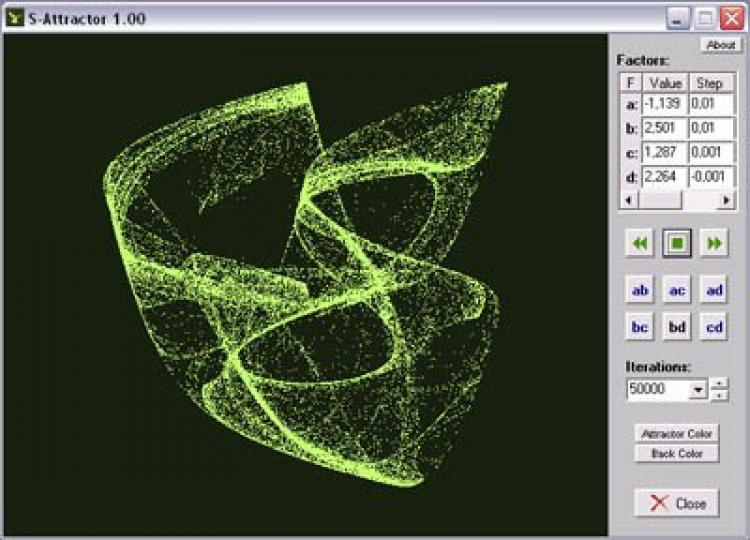Click factor c value cell 1,287

[664, 153]
